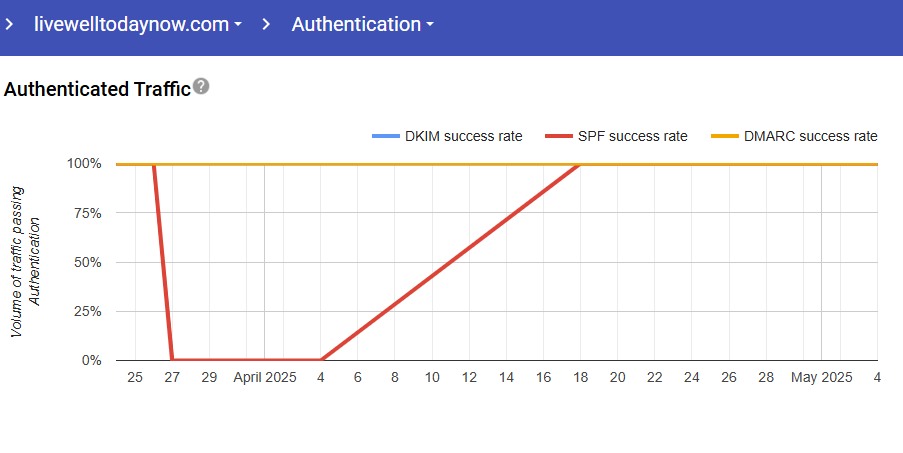Click the April 2025 x-axis label
The image size is (903, 453).
point(265,377)
